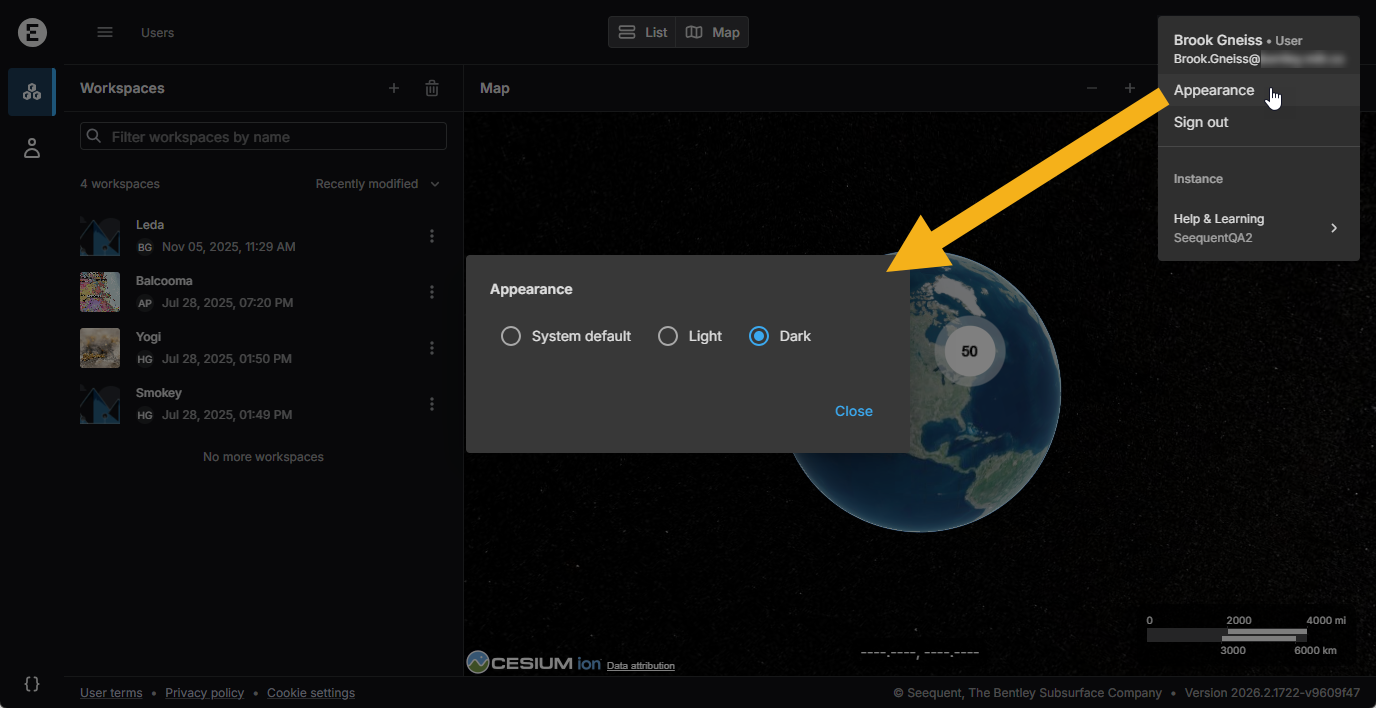Close the Appearance dialog
The height and width of the screenshot is (708, 1376).
tap(853, 411)
